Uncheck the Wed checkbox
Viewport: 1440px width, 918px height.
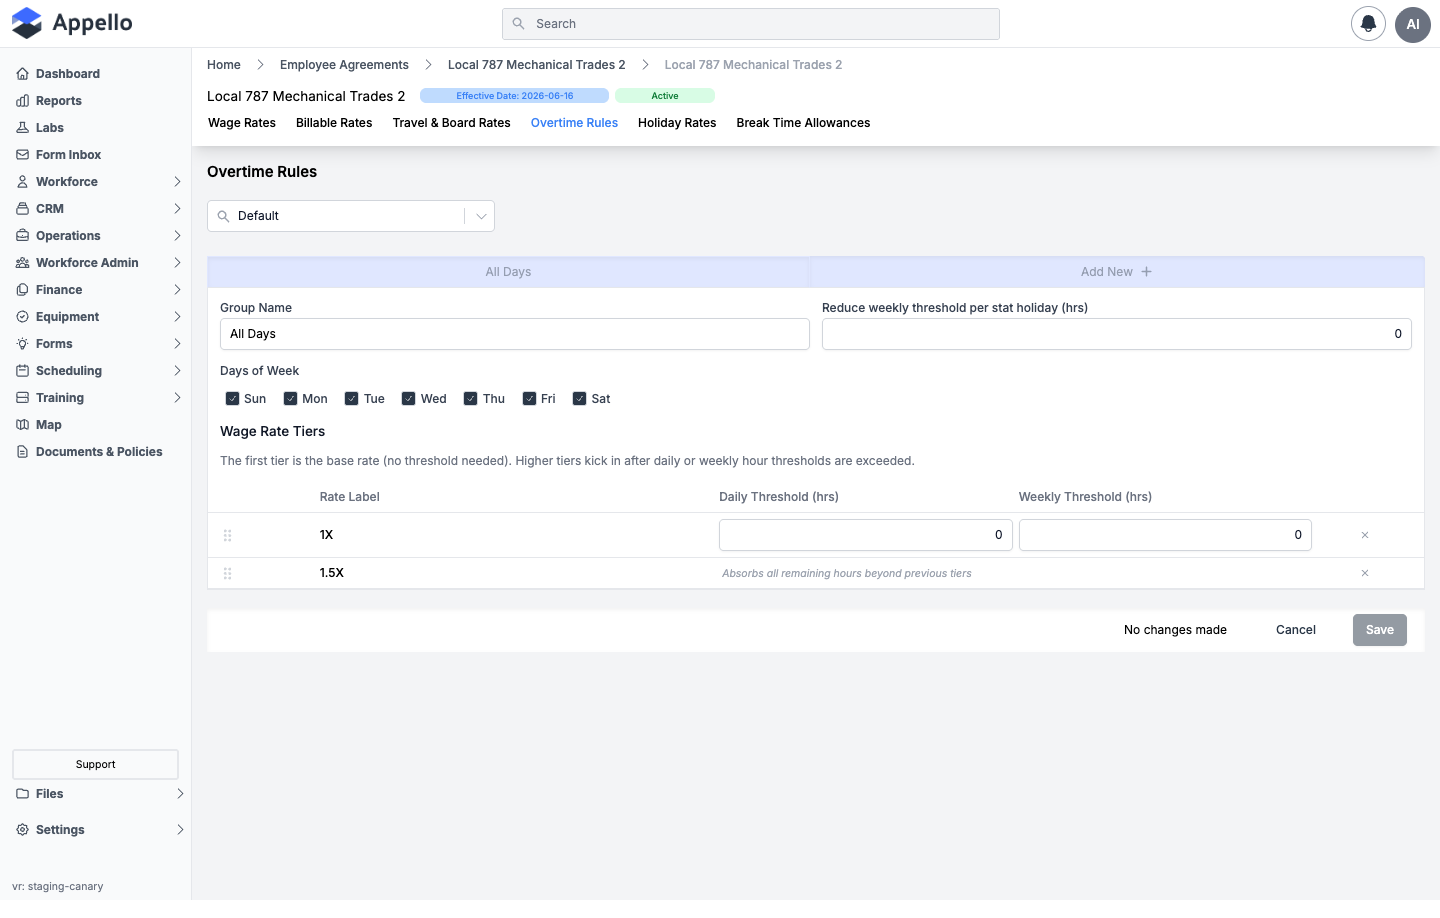(x=408, y=399)
